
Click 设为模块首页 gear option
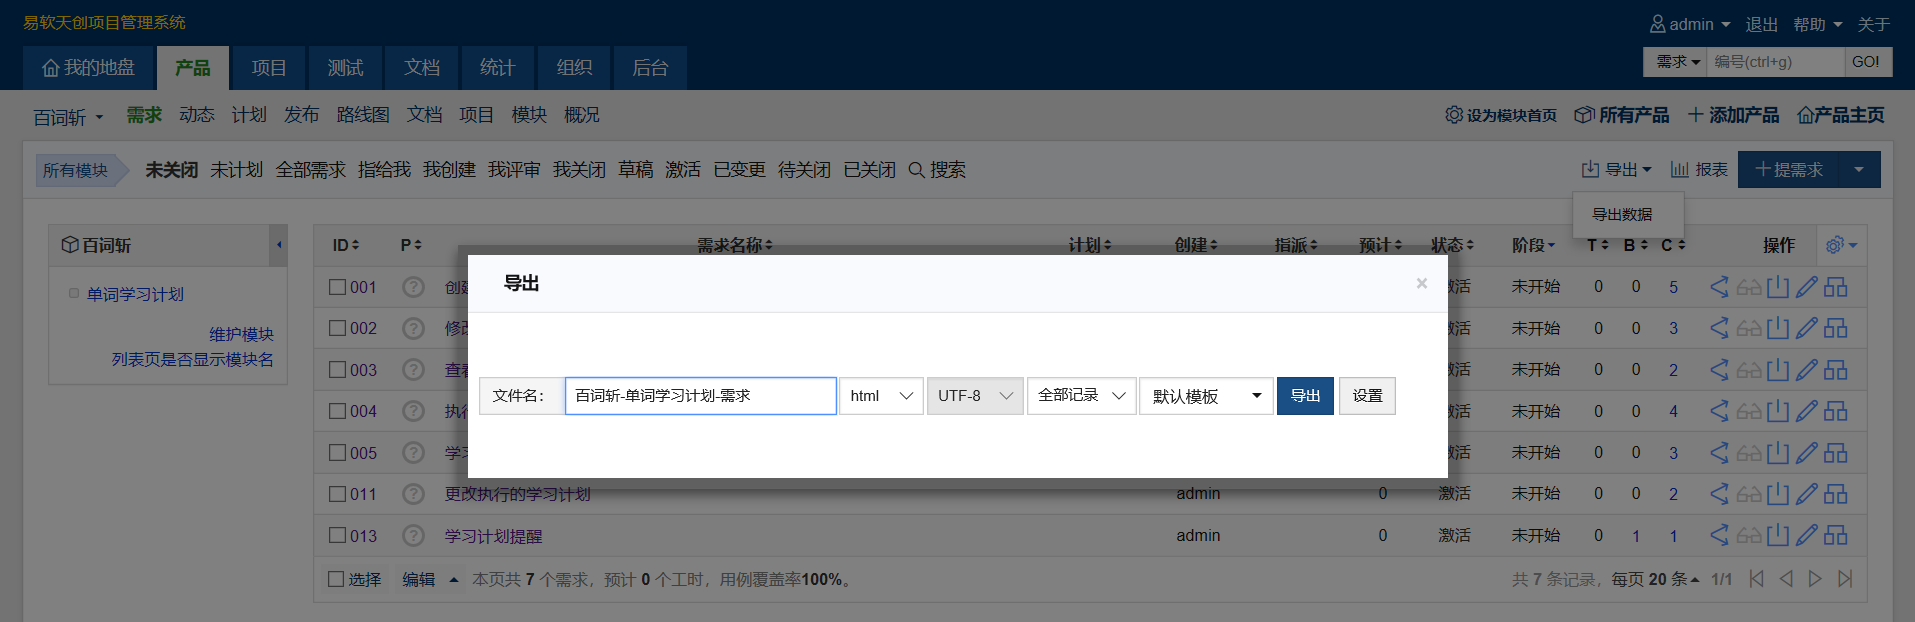pyautogui.click(x=1501, y=115)
